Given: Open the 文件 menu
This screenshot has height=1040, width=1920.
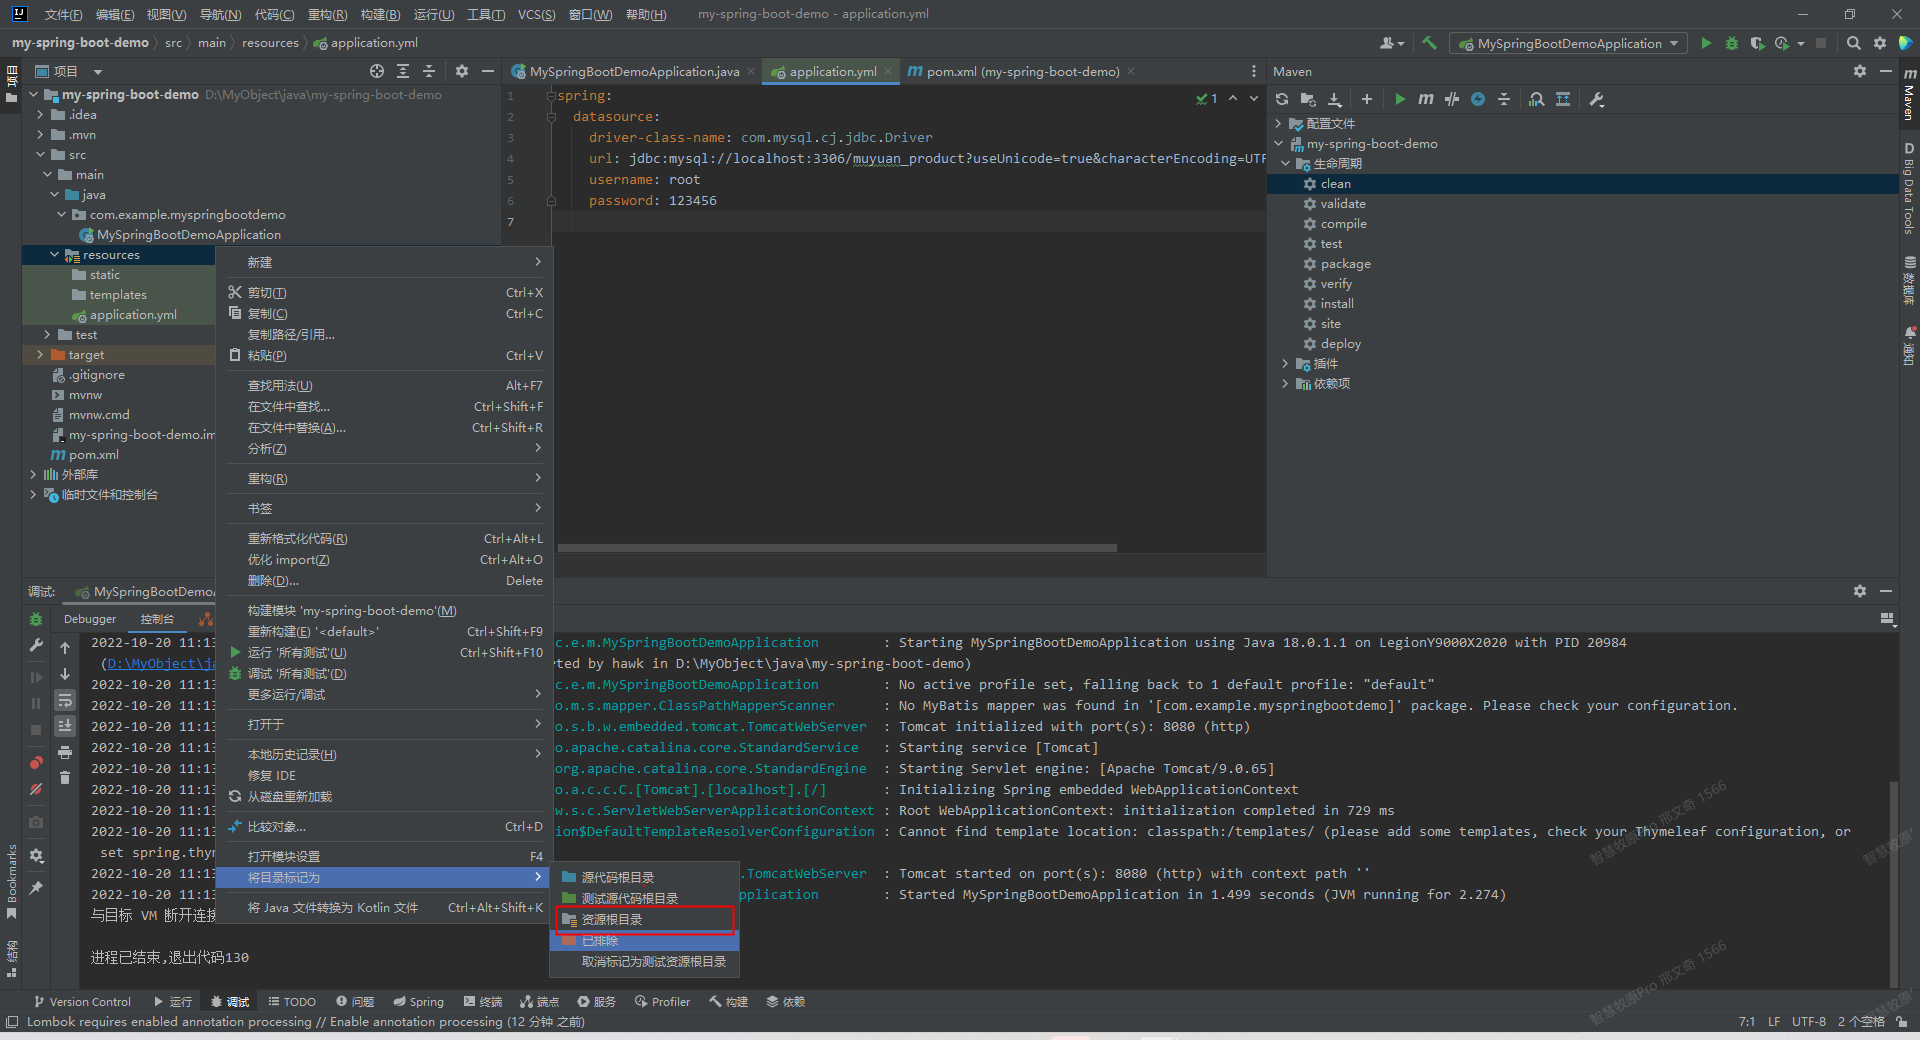Looking at the screenshot, I should [x=62, y=14].
